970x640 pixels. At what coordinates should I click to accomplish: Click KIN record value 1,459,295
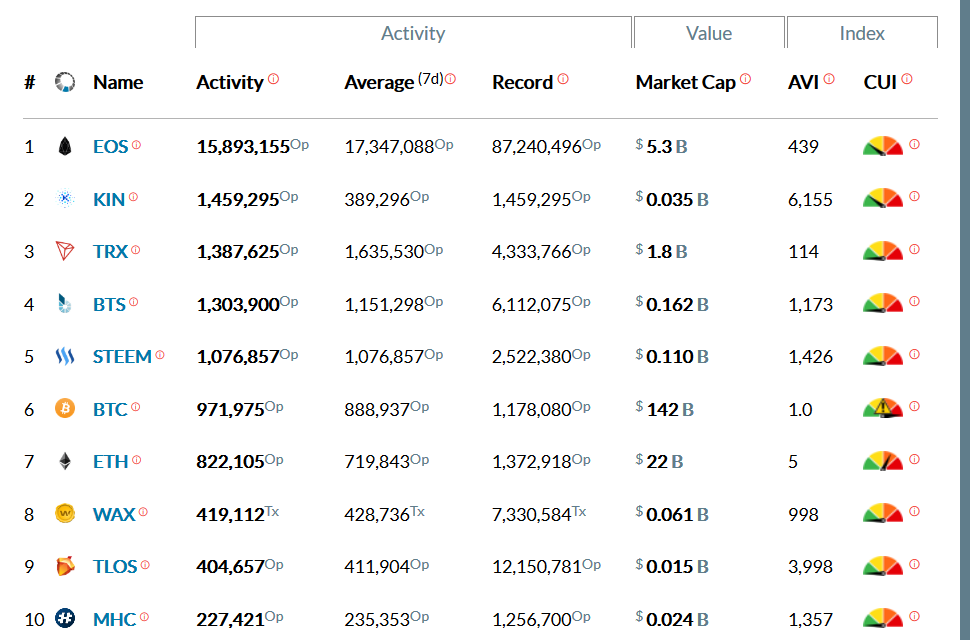531,199
